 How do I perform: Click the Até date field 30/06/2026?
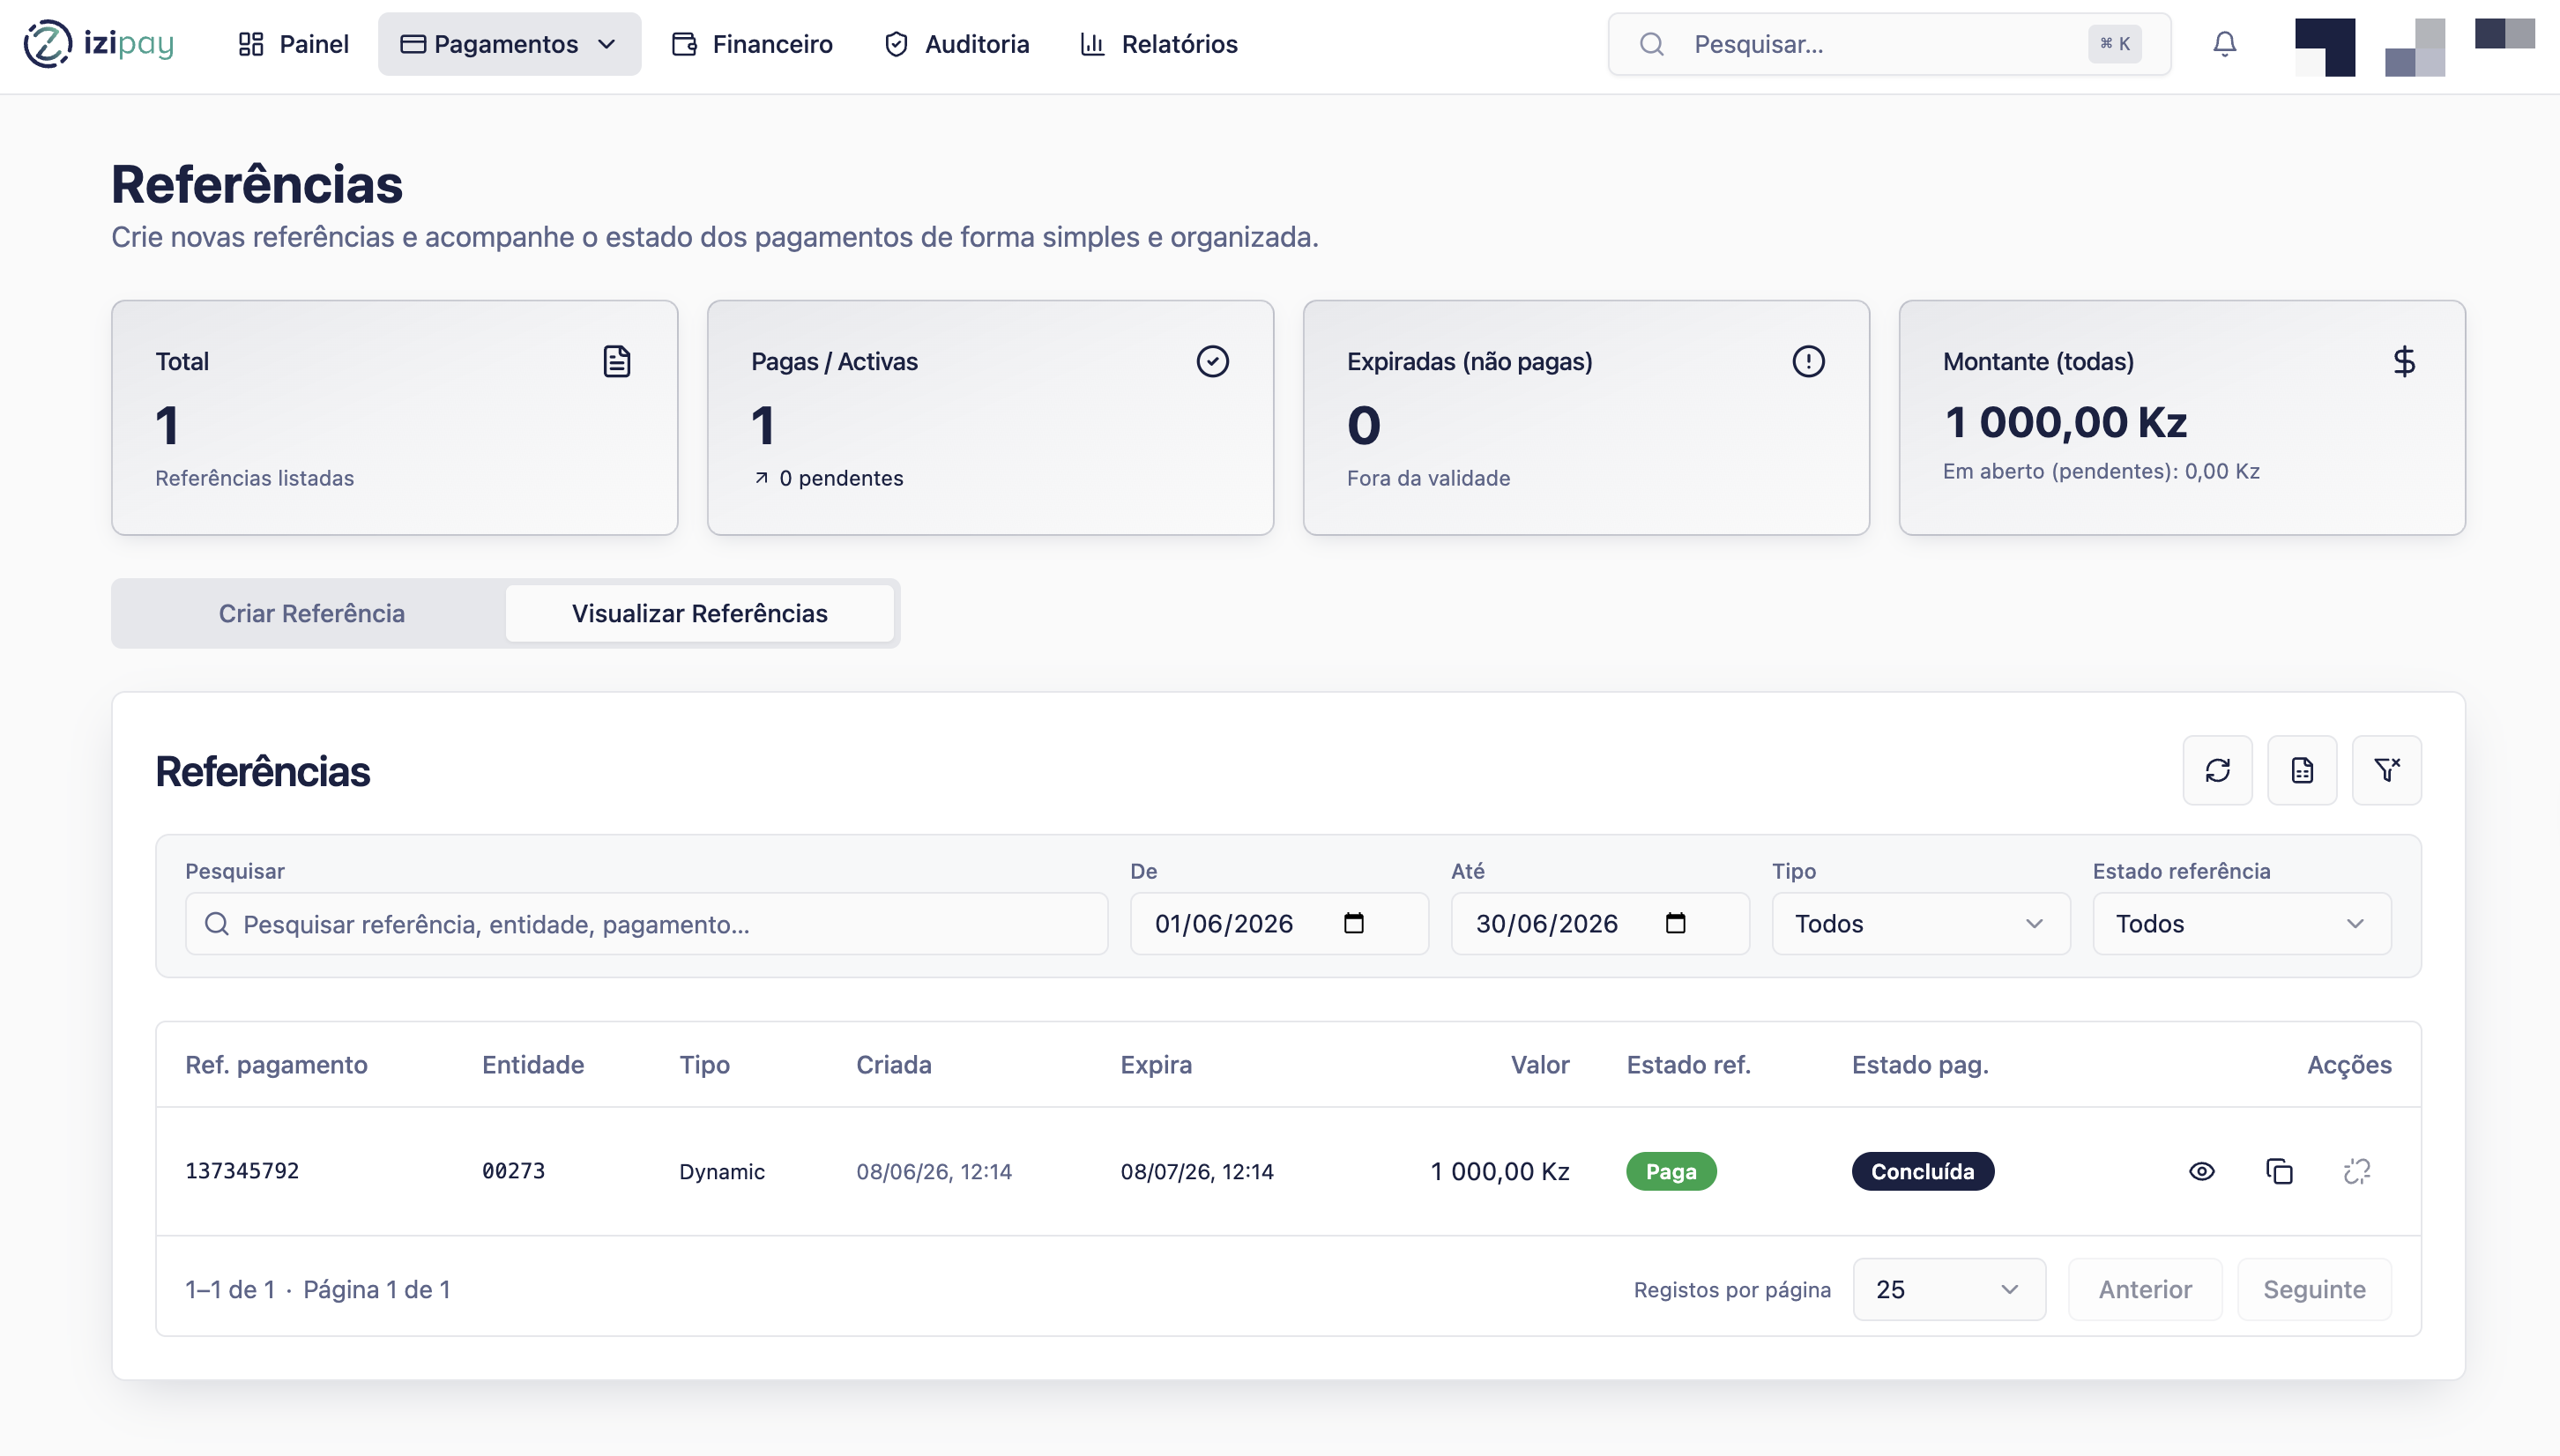(1600, 923)
